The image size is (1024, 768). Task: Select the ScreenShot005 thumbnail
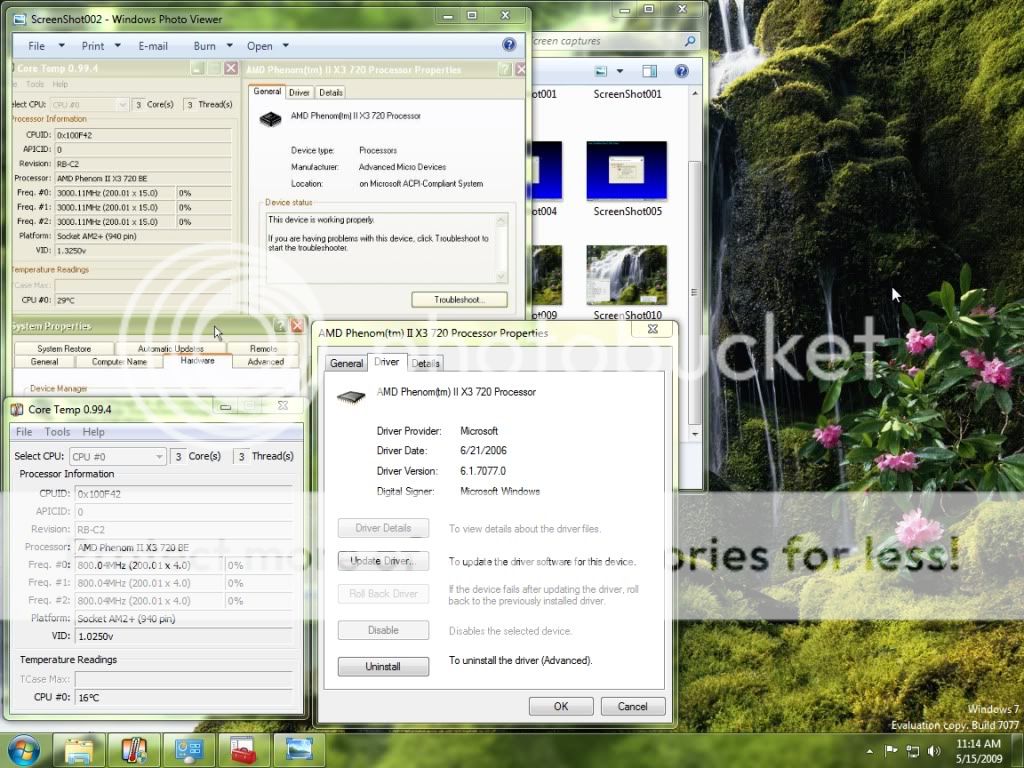coord(627,170)
